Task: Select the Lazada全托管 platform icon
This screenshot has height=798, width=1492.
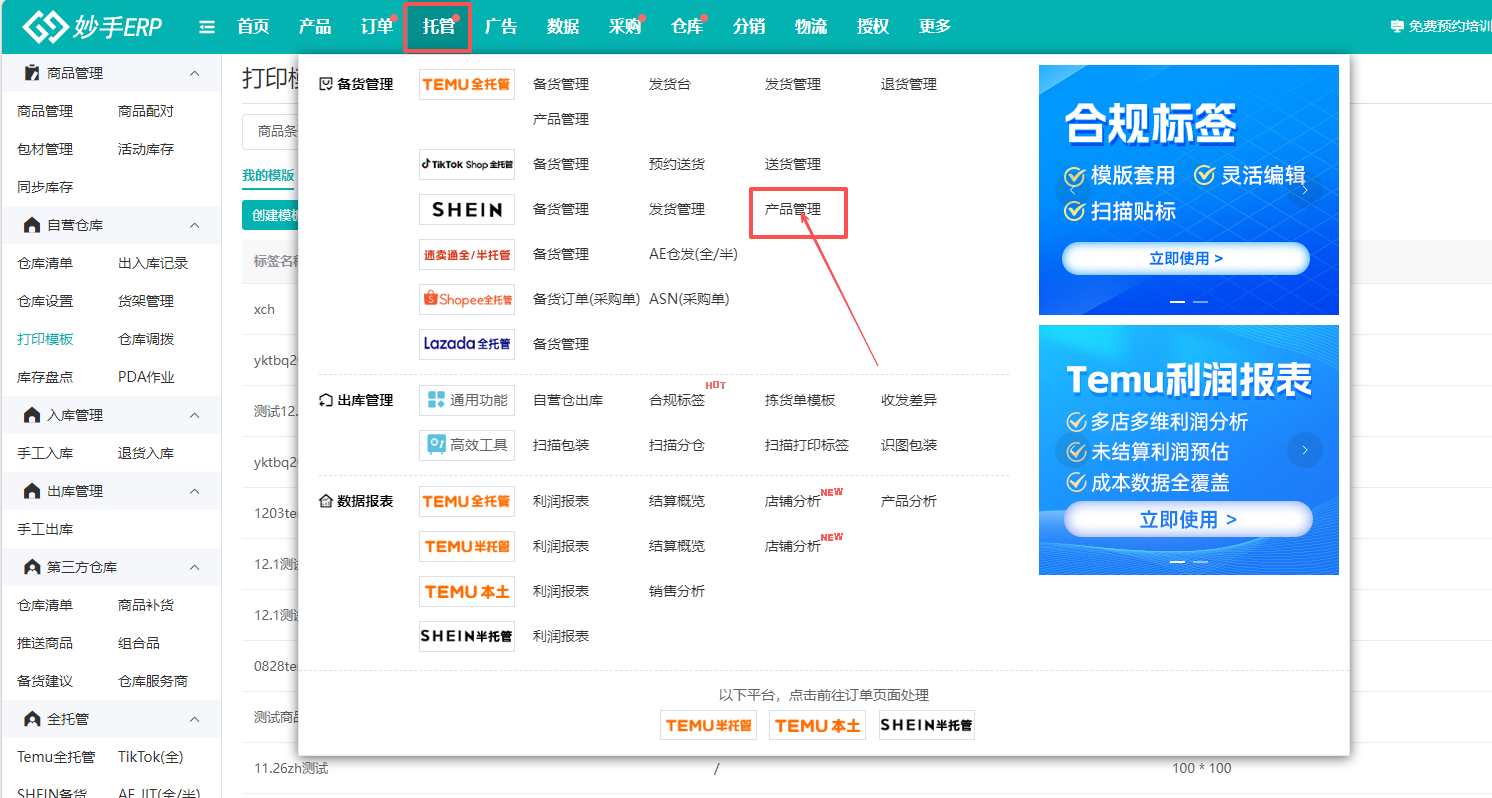Action: pyautogui.click(x=466, y=344)
